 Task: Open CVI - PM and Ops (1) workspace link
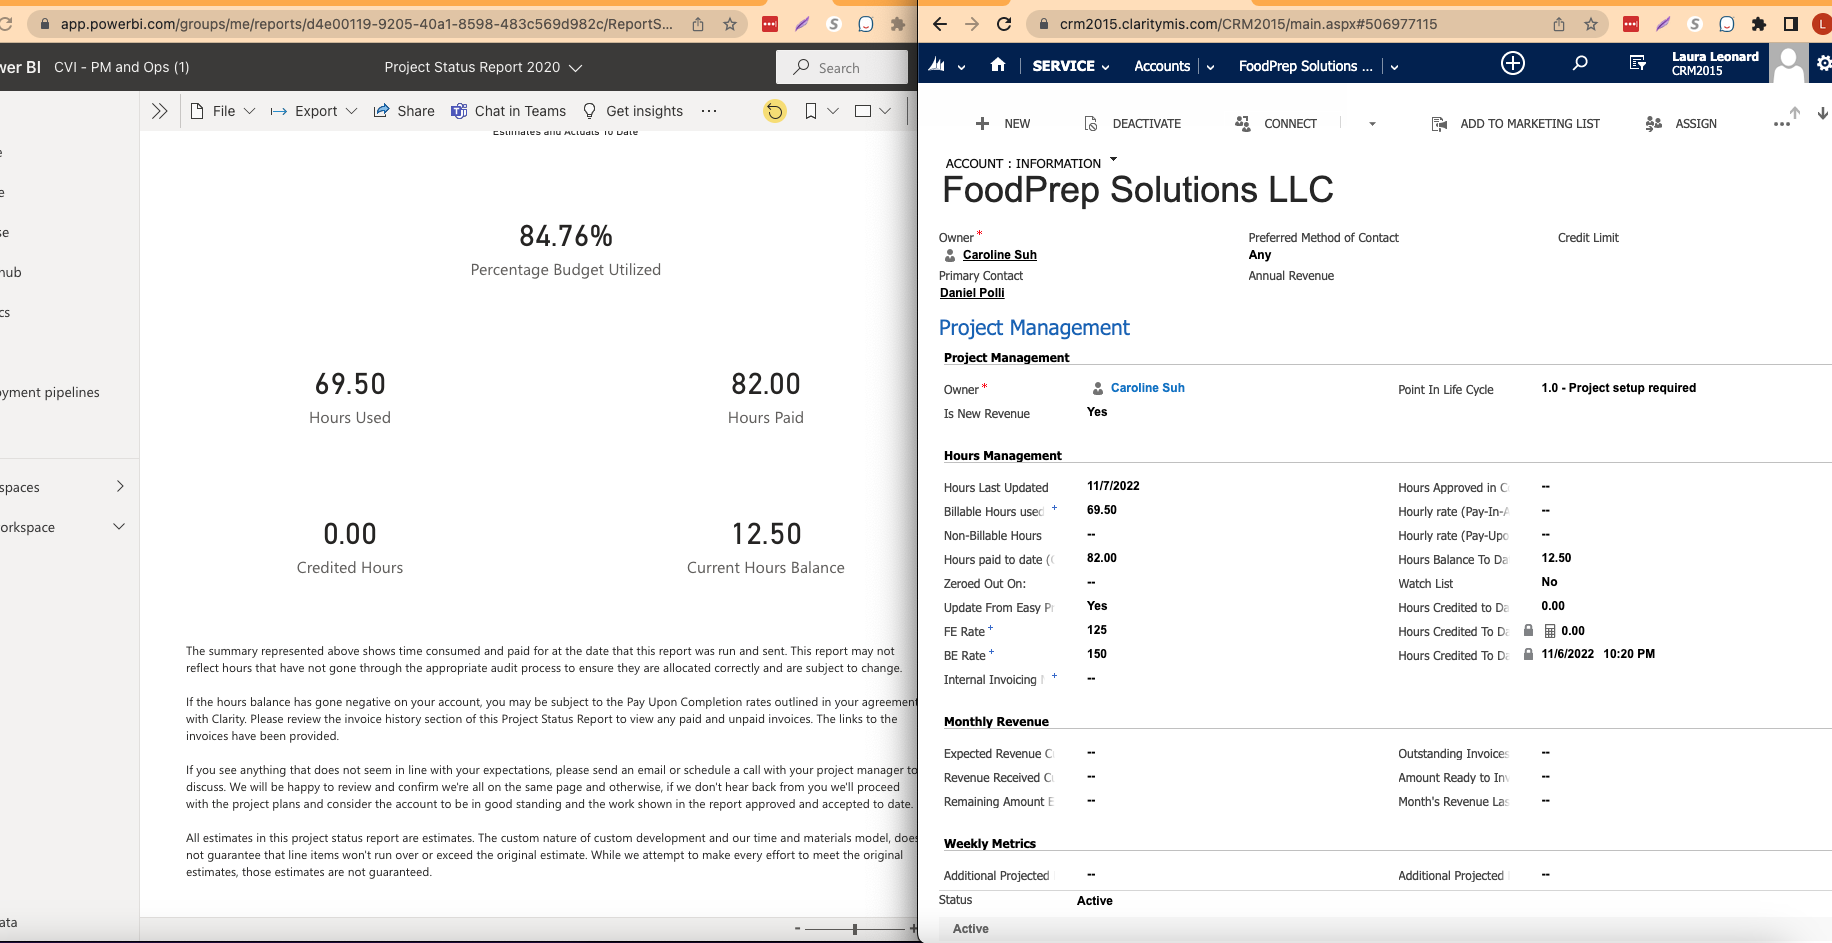coord(121,67)
